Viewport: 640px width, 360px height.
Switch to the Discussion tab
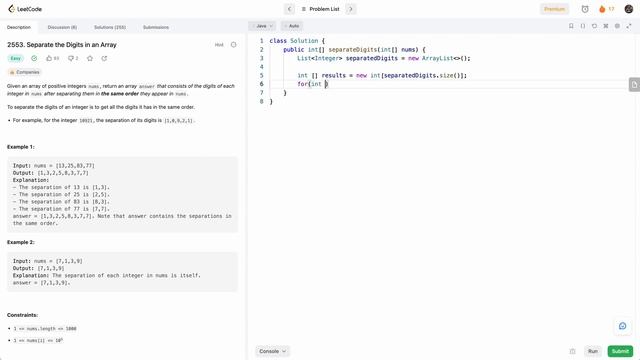pyautogui.click(x=62, y=27)
